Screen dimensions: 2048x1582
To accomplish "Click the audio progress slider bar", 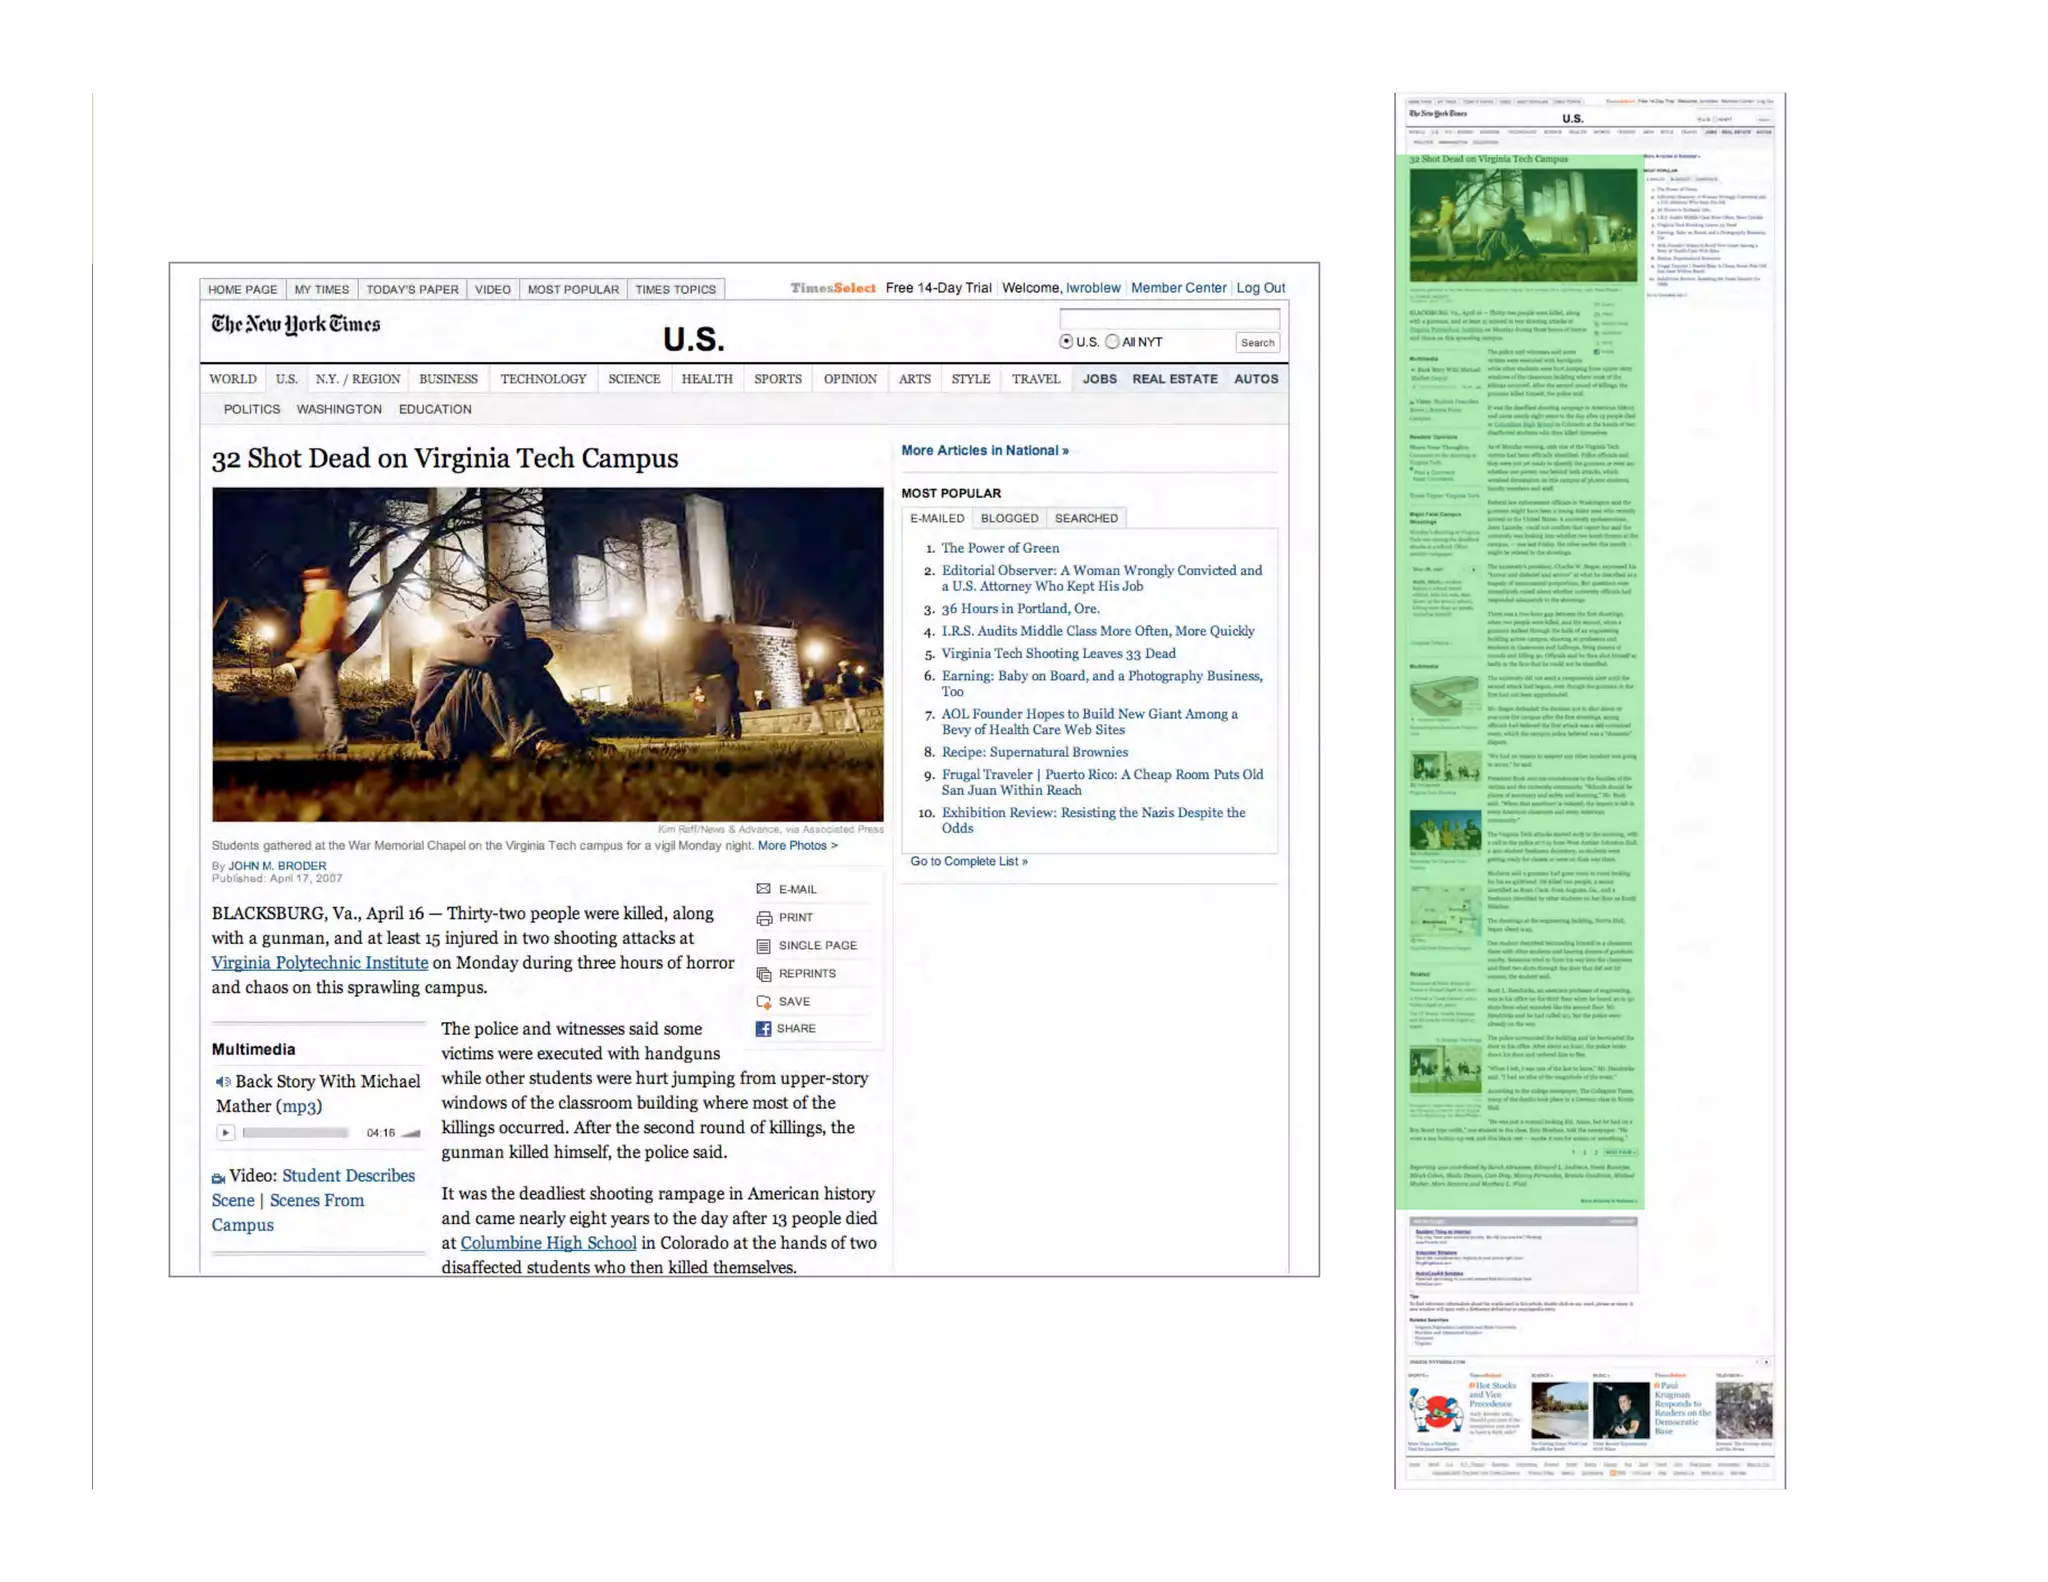I will 295,1133.
